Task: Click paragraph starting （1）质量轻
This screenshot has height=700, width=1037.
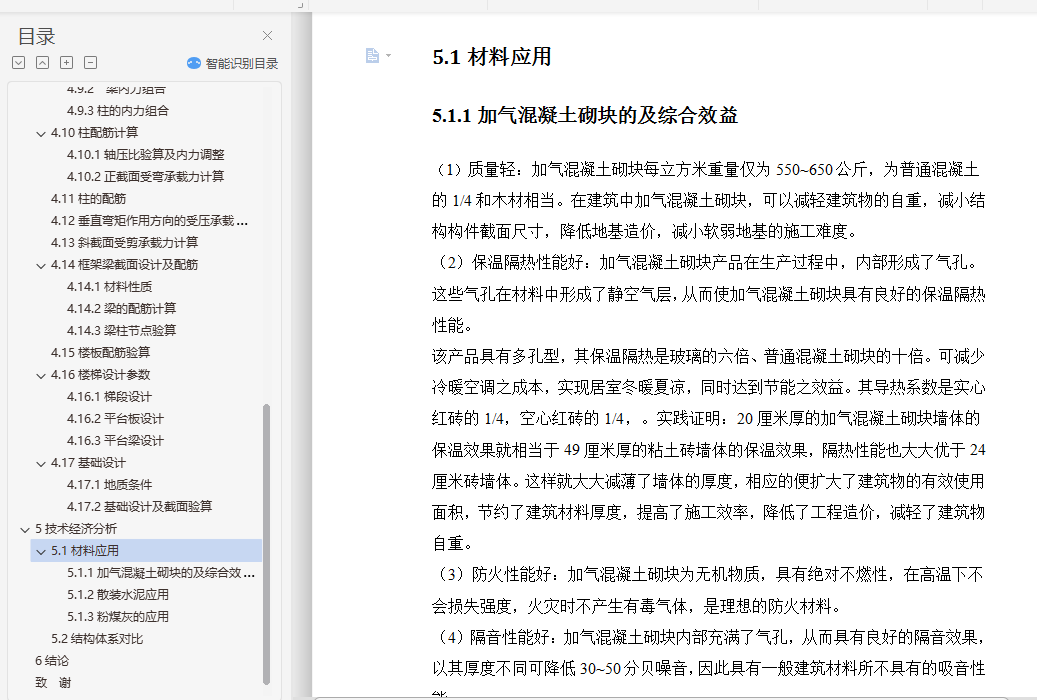Action: 708,200
